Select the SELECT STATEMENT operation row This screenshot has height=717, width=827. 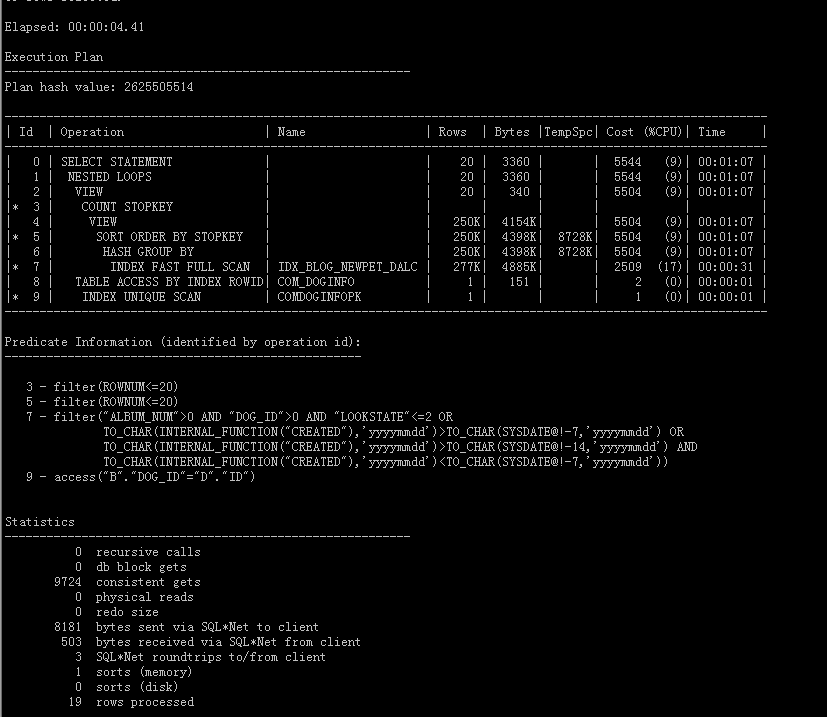point(117,162)
